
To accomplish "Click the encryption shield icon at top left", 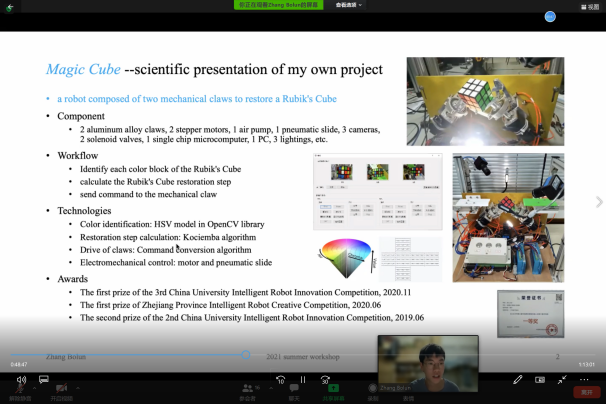I will tap(8, 8).
